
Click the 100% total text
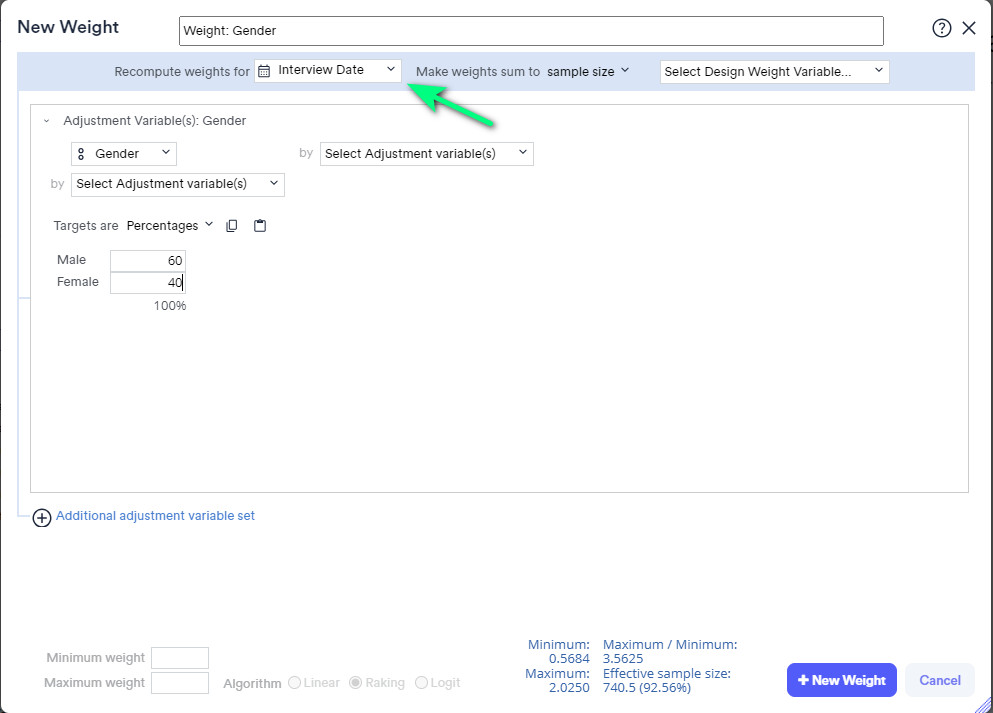click(170, 306)
